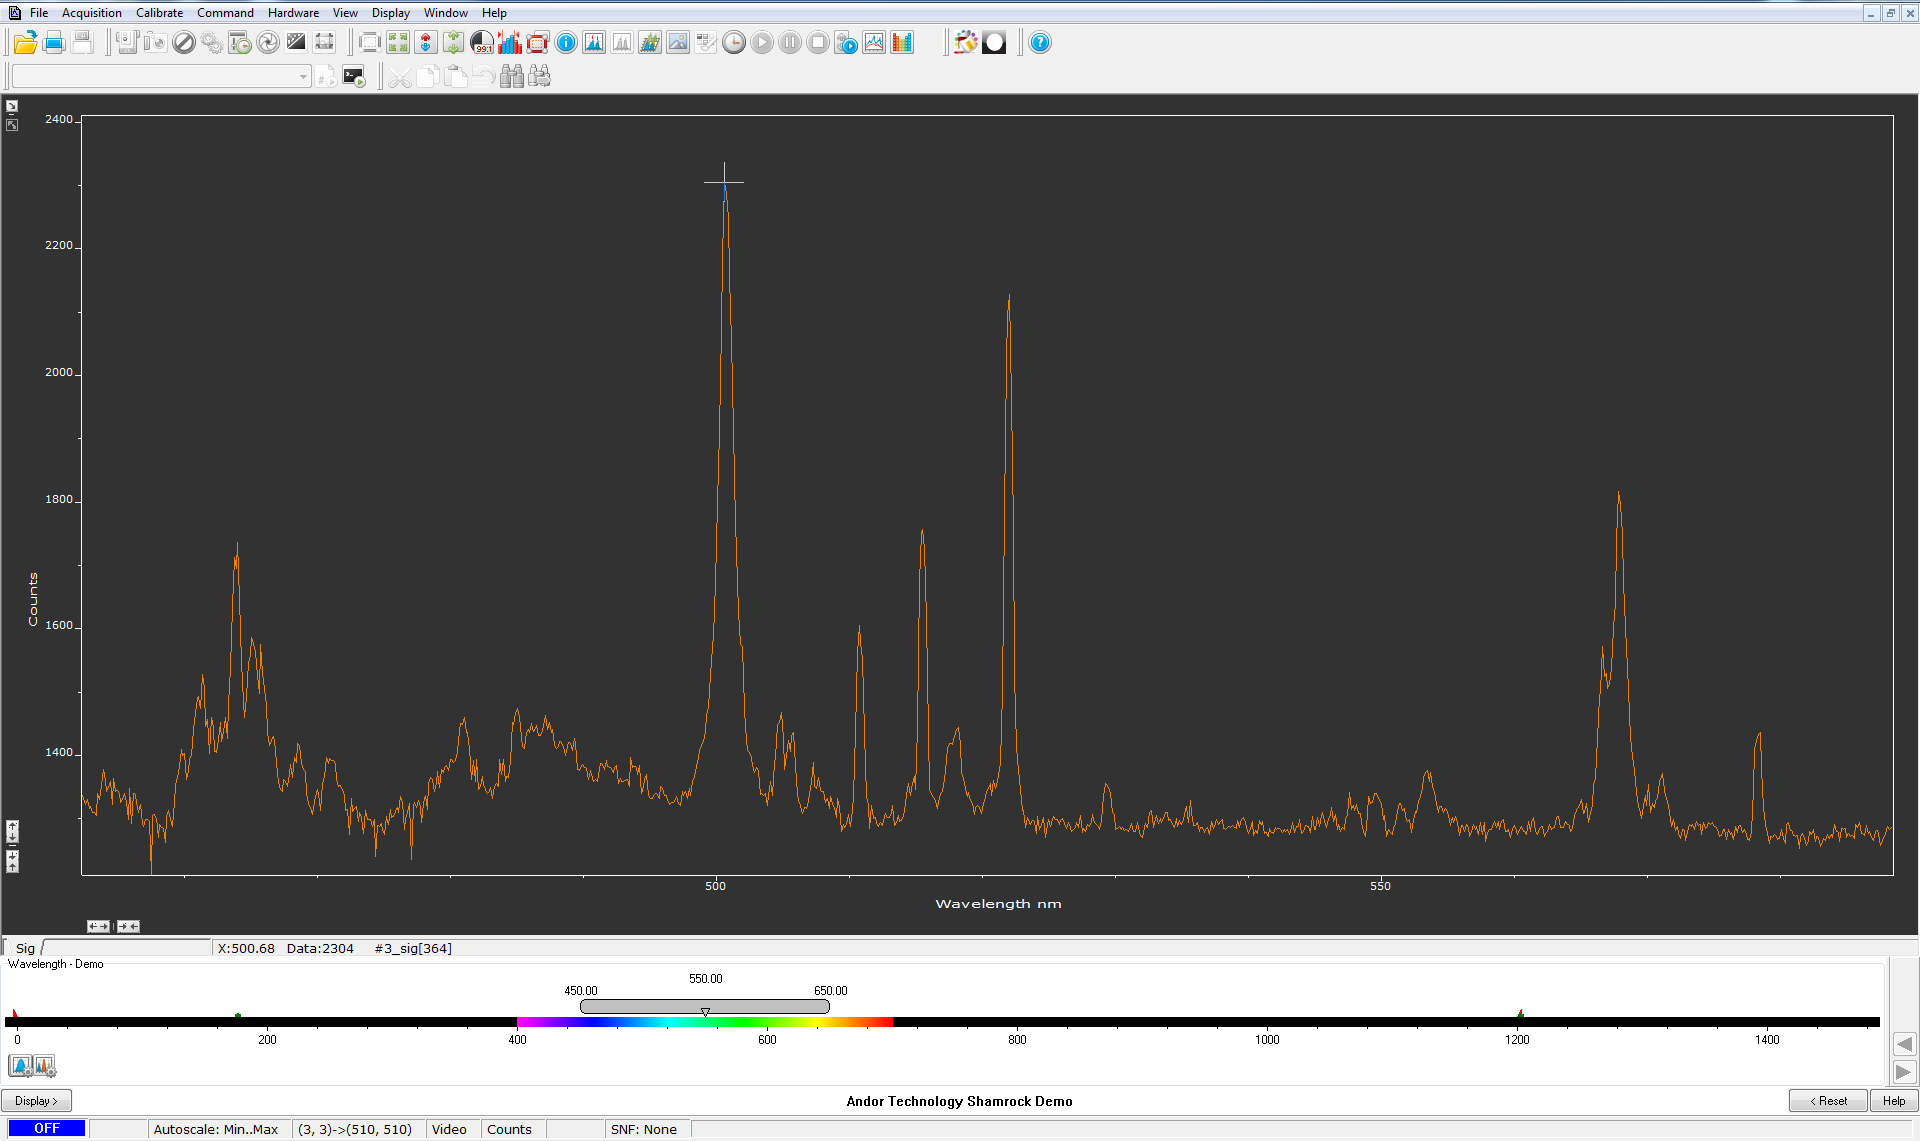The width and height of the screenshot is (1920, 1141).
Task: Expand the Display options button
Action: click(x=36, y=1101)
